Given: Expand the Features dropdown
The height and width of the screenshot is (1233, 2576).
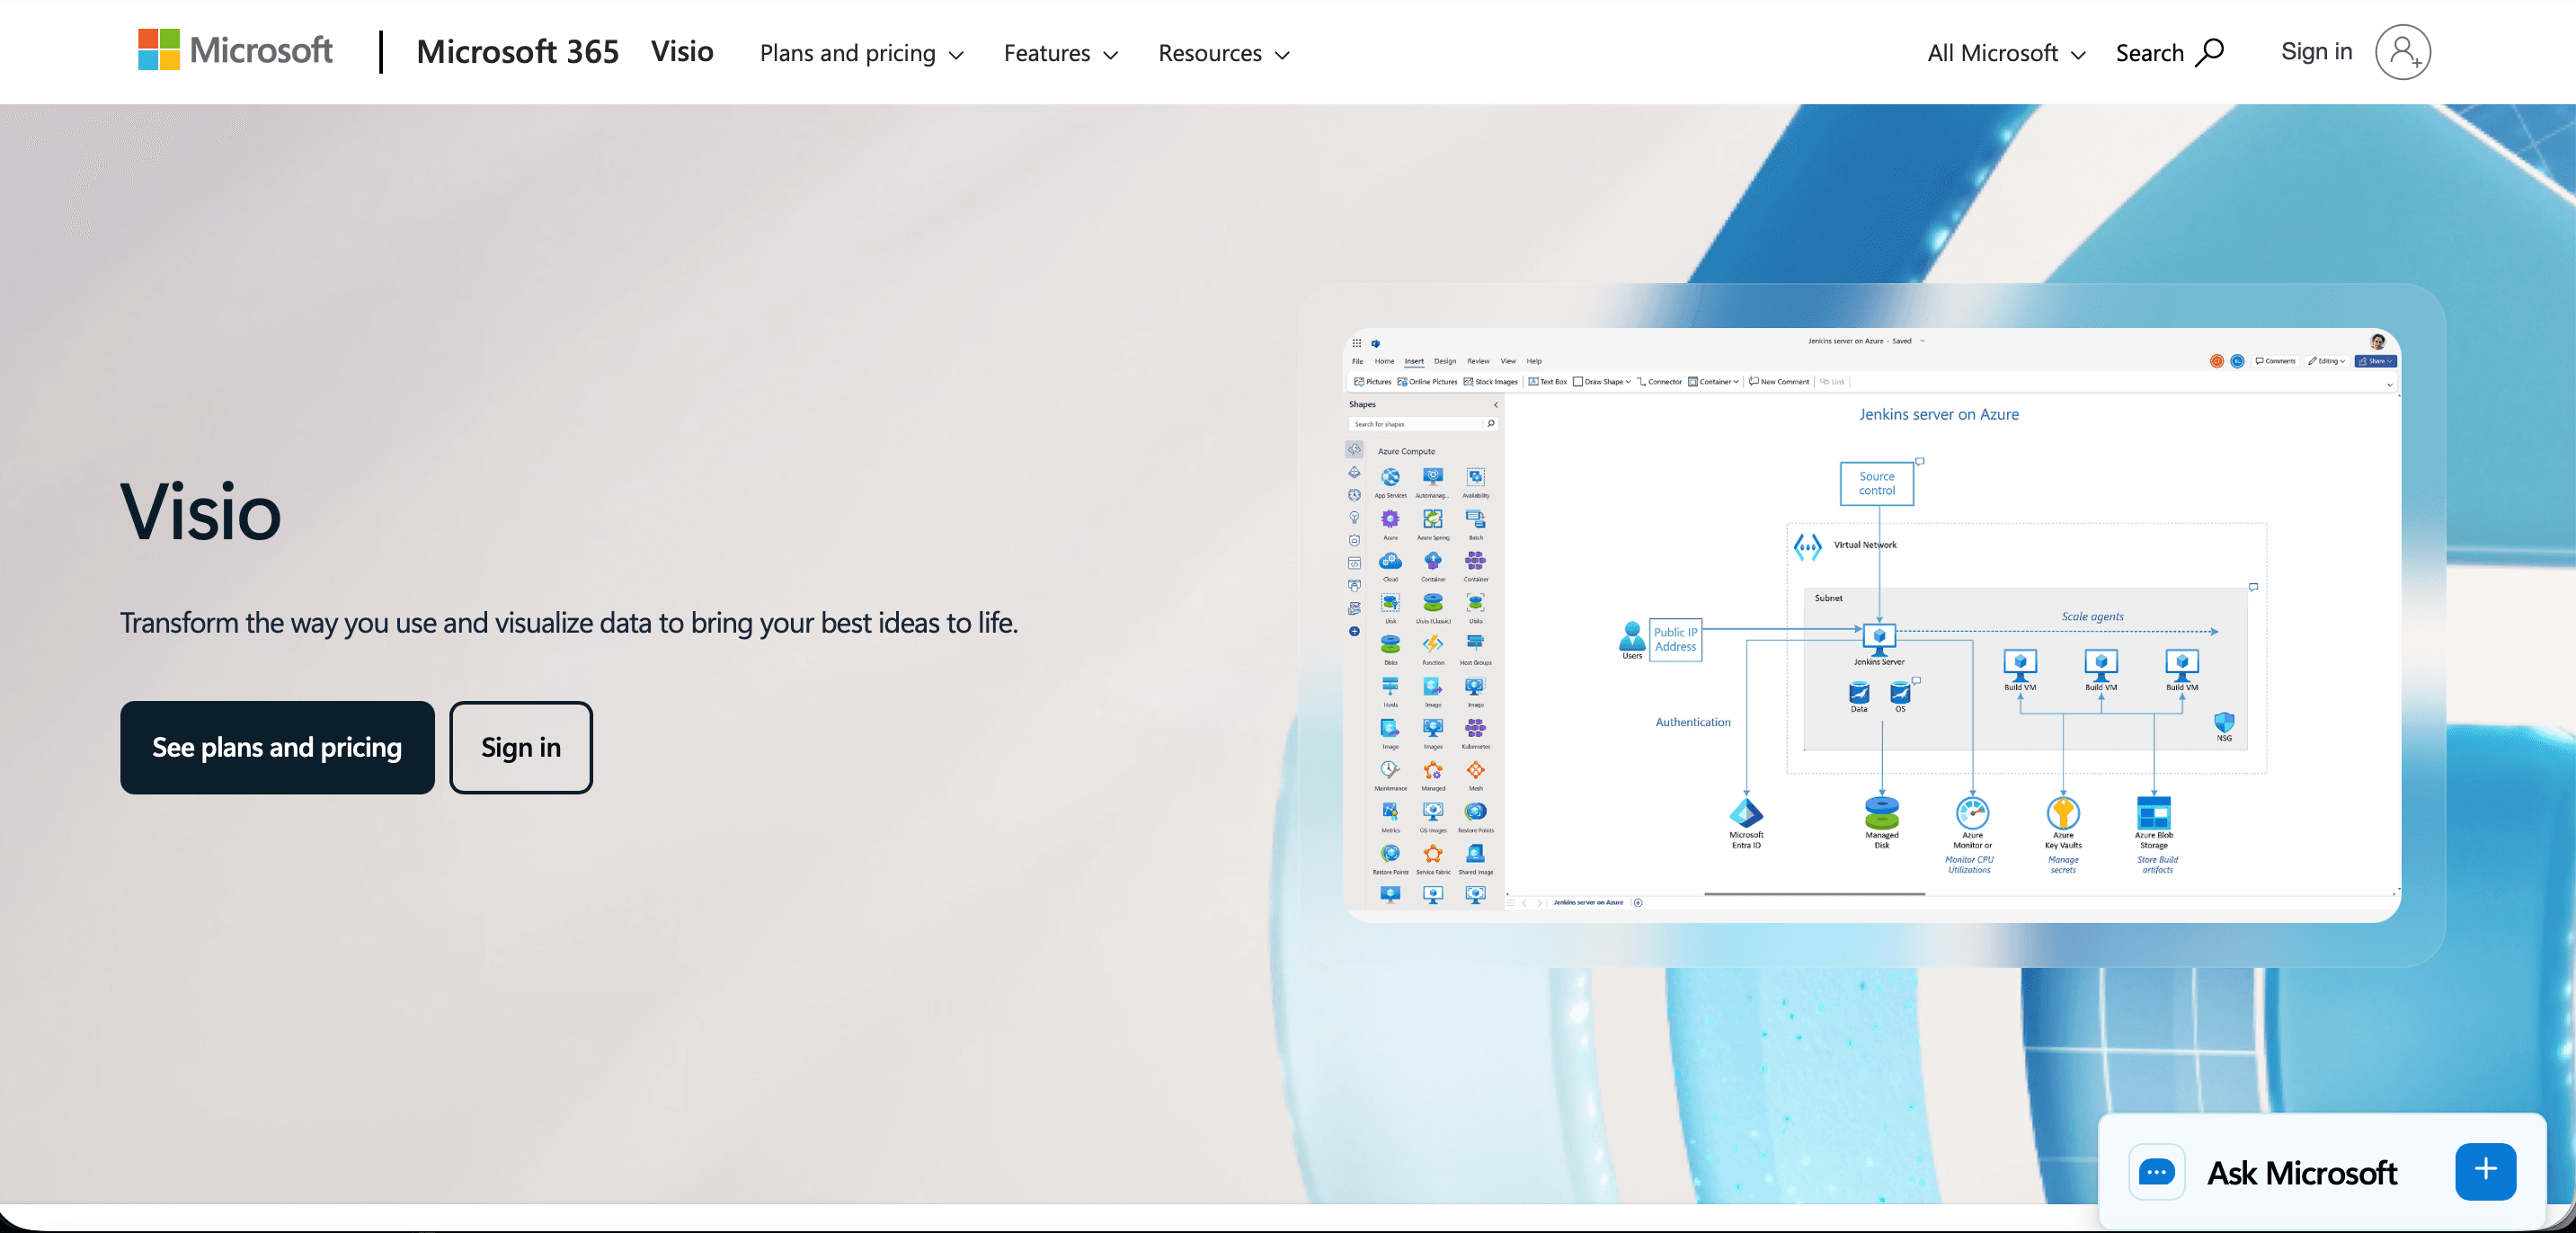Looking at the screenshot, I should [x=1060, y=53].
